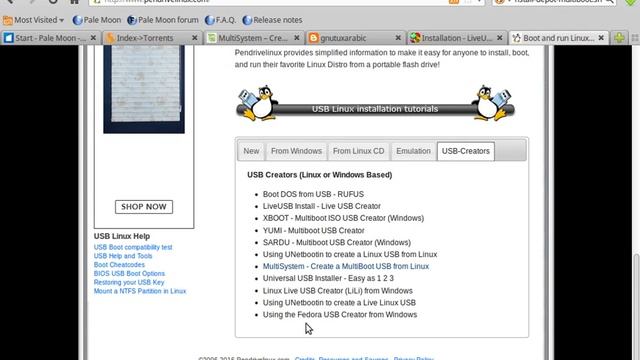The height and width of the screenshot is (360, 640).
Task: Open the Pale Moon forum bookmark
Action: click(162, 20)
